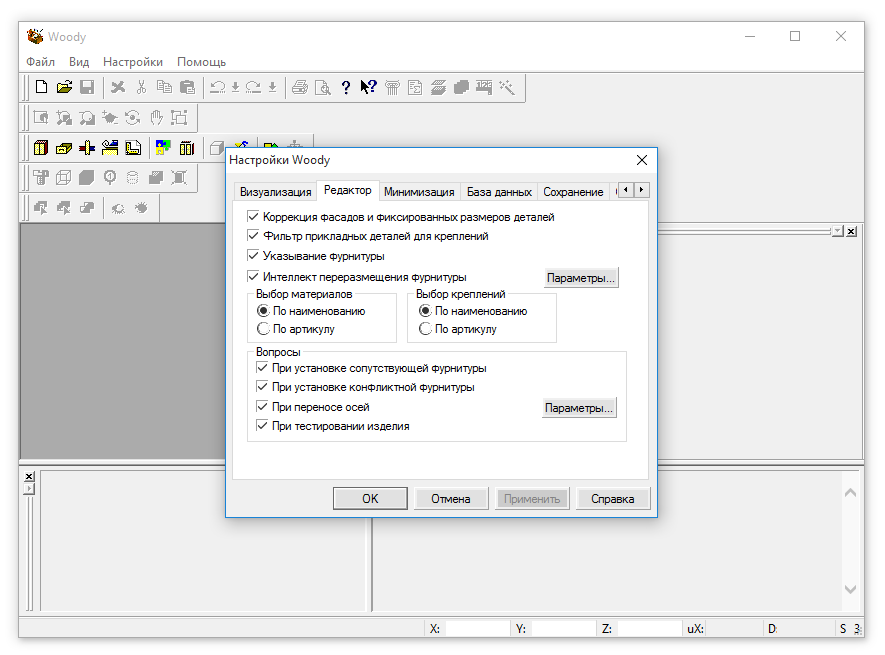
Task: Click the sigma calculation sheet icon
Action: coord(415,87)
